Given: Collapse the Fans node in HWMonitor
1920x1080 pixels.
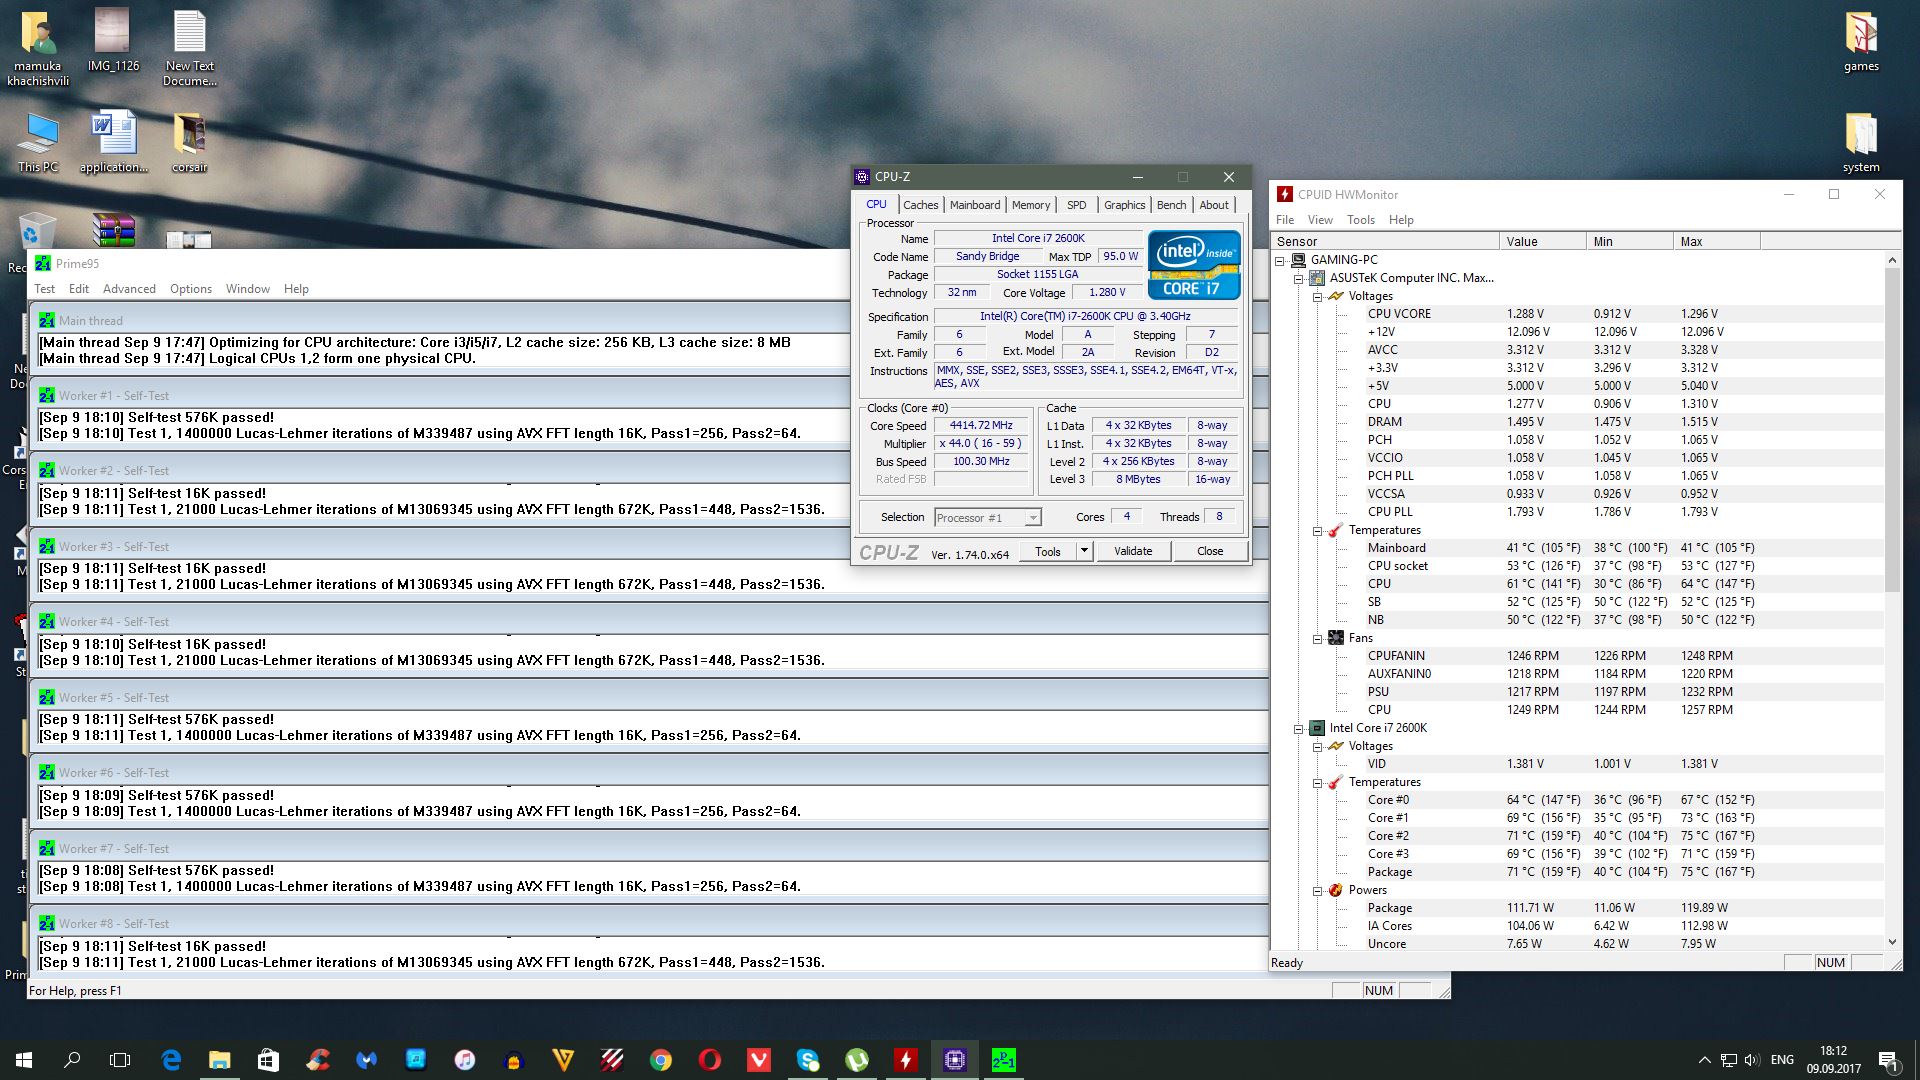Looking at the screenshot, I should [x=1318, y=638].
